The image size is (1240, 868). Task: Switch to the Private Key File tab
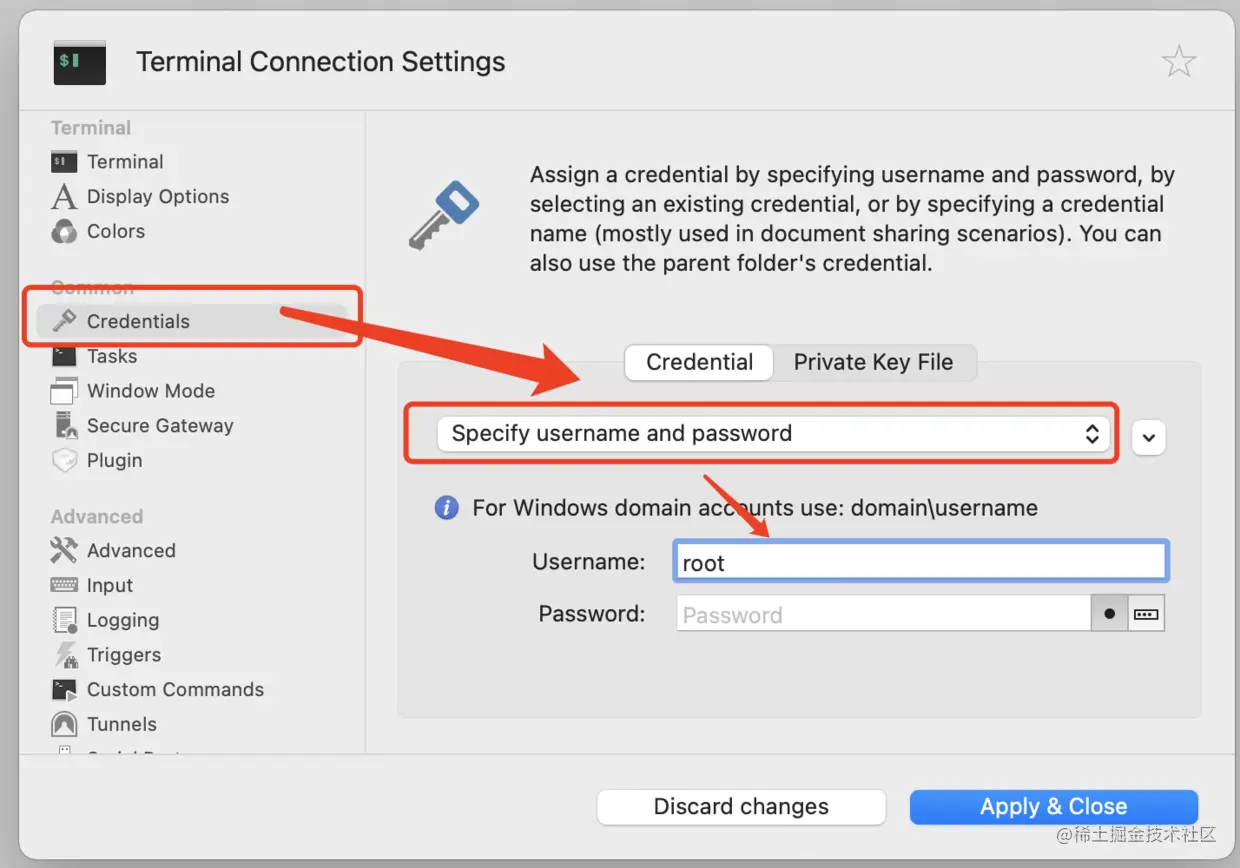point(873,362)
